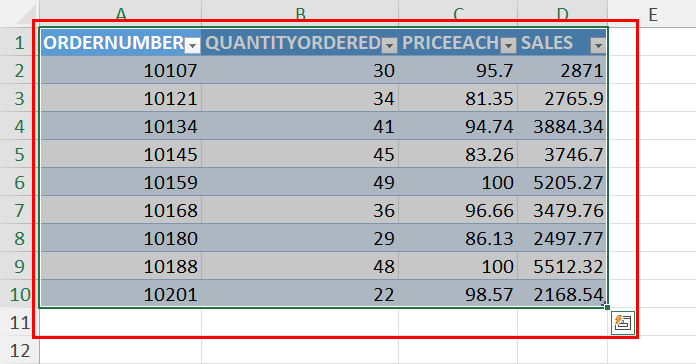Screen dimensions: 696x364
Task: Select sales cell showing 3746.7
Action: tap(562, 154)
